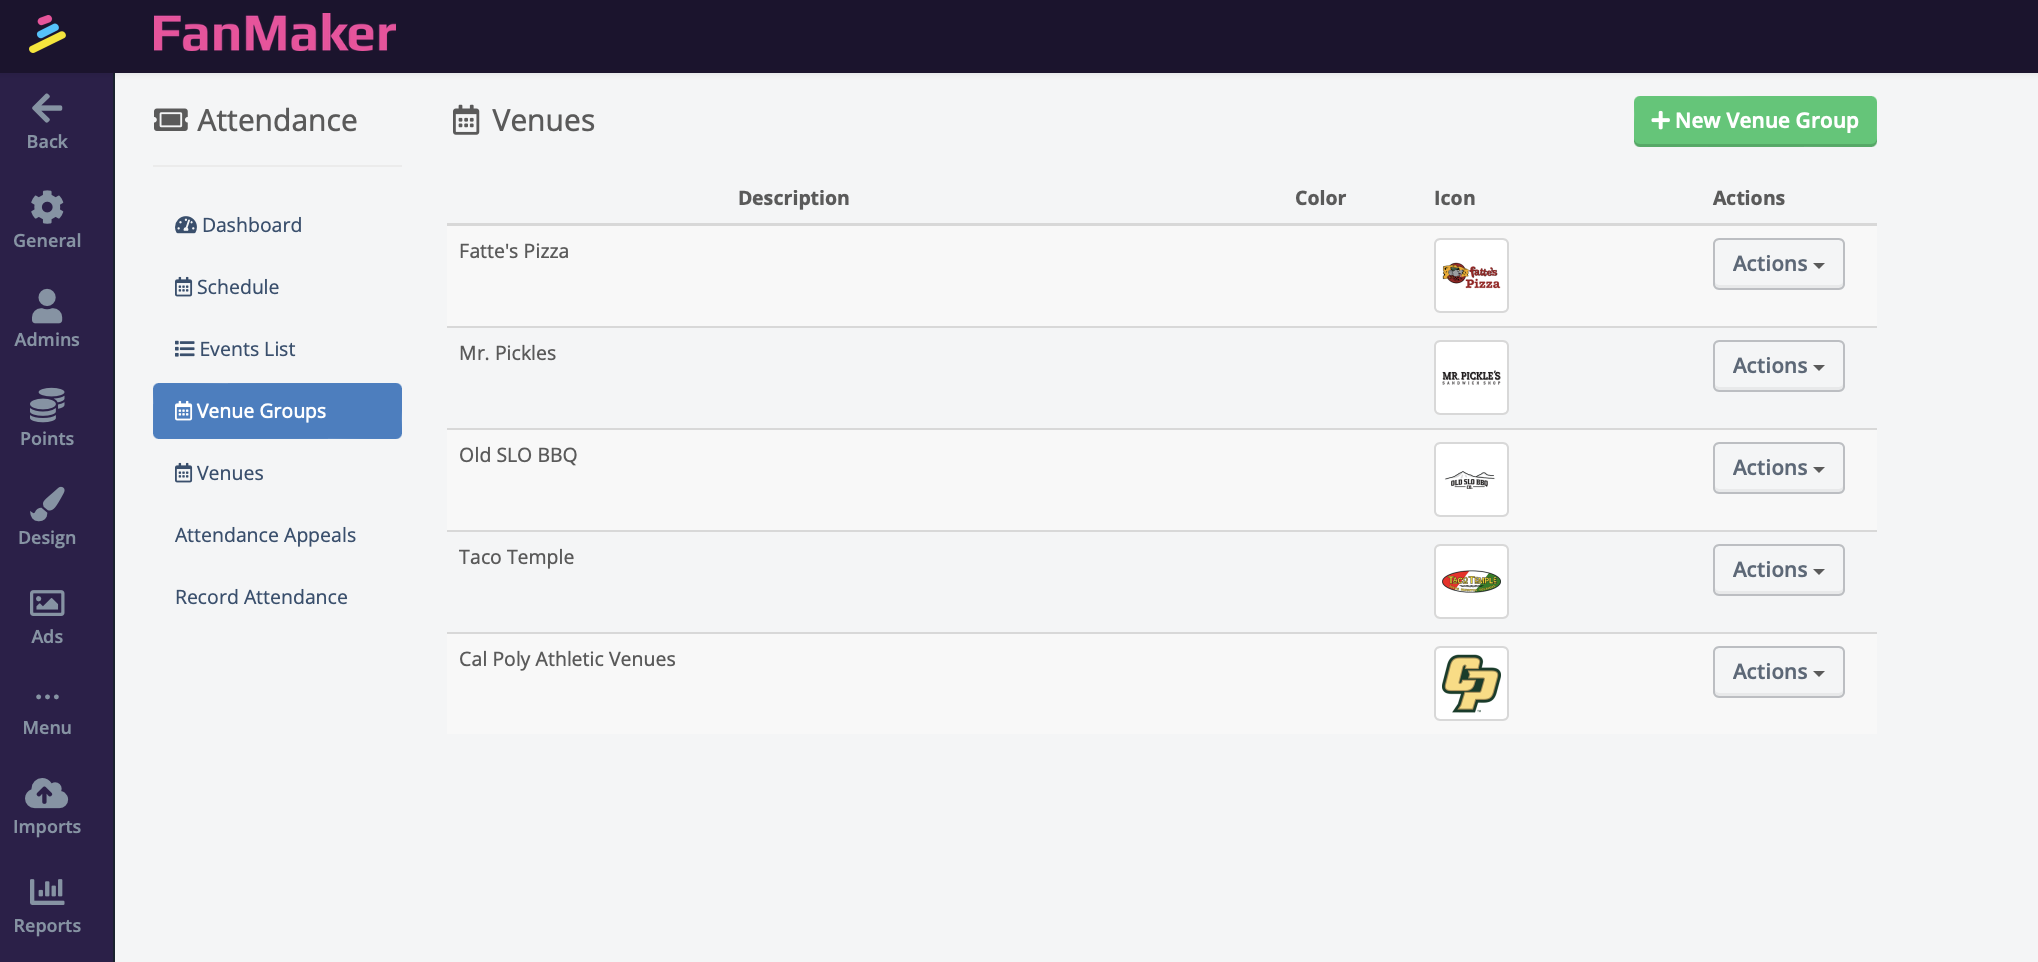The width and height of the screenshot is (2038, 962).
Task: Open Reports chart icon
Action: pyautogui.click(x=47, y=892)
